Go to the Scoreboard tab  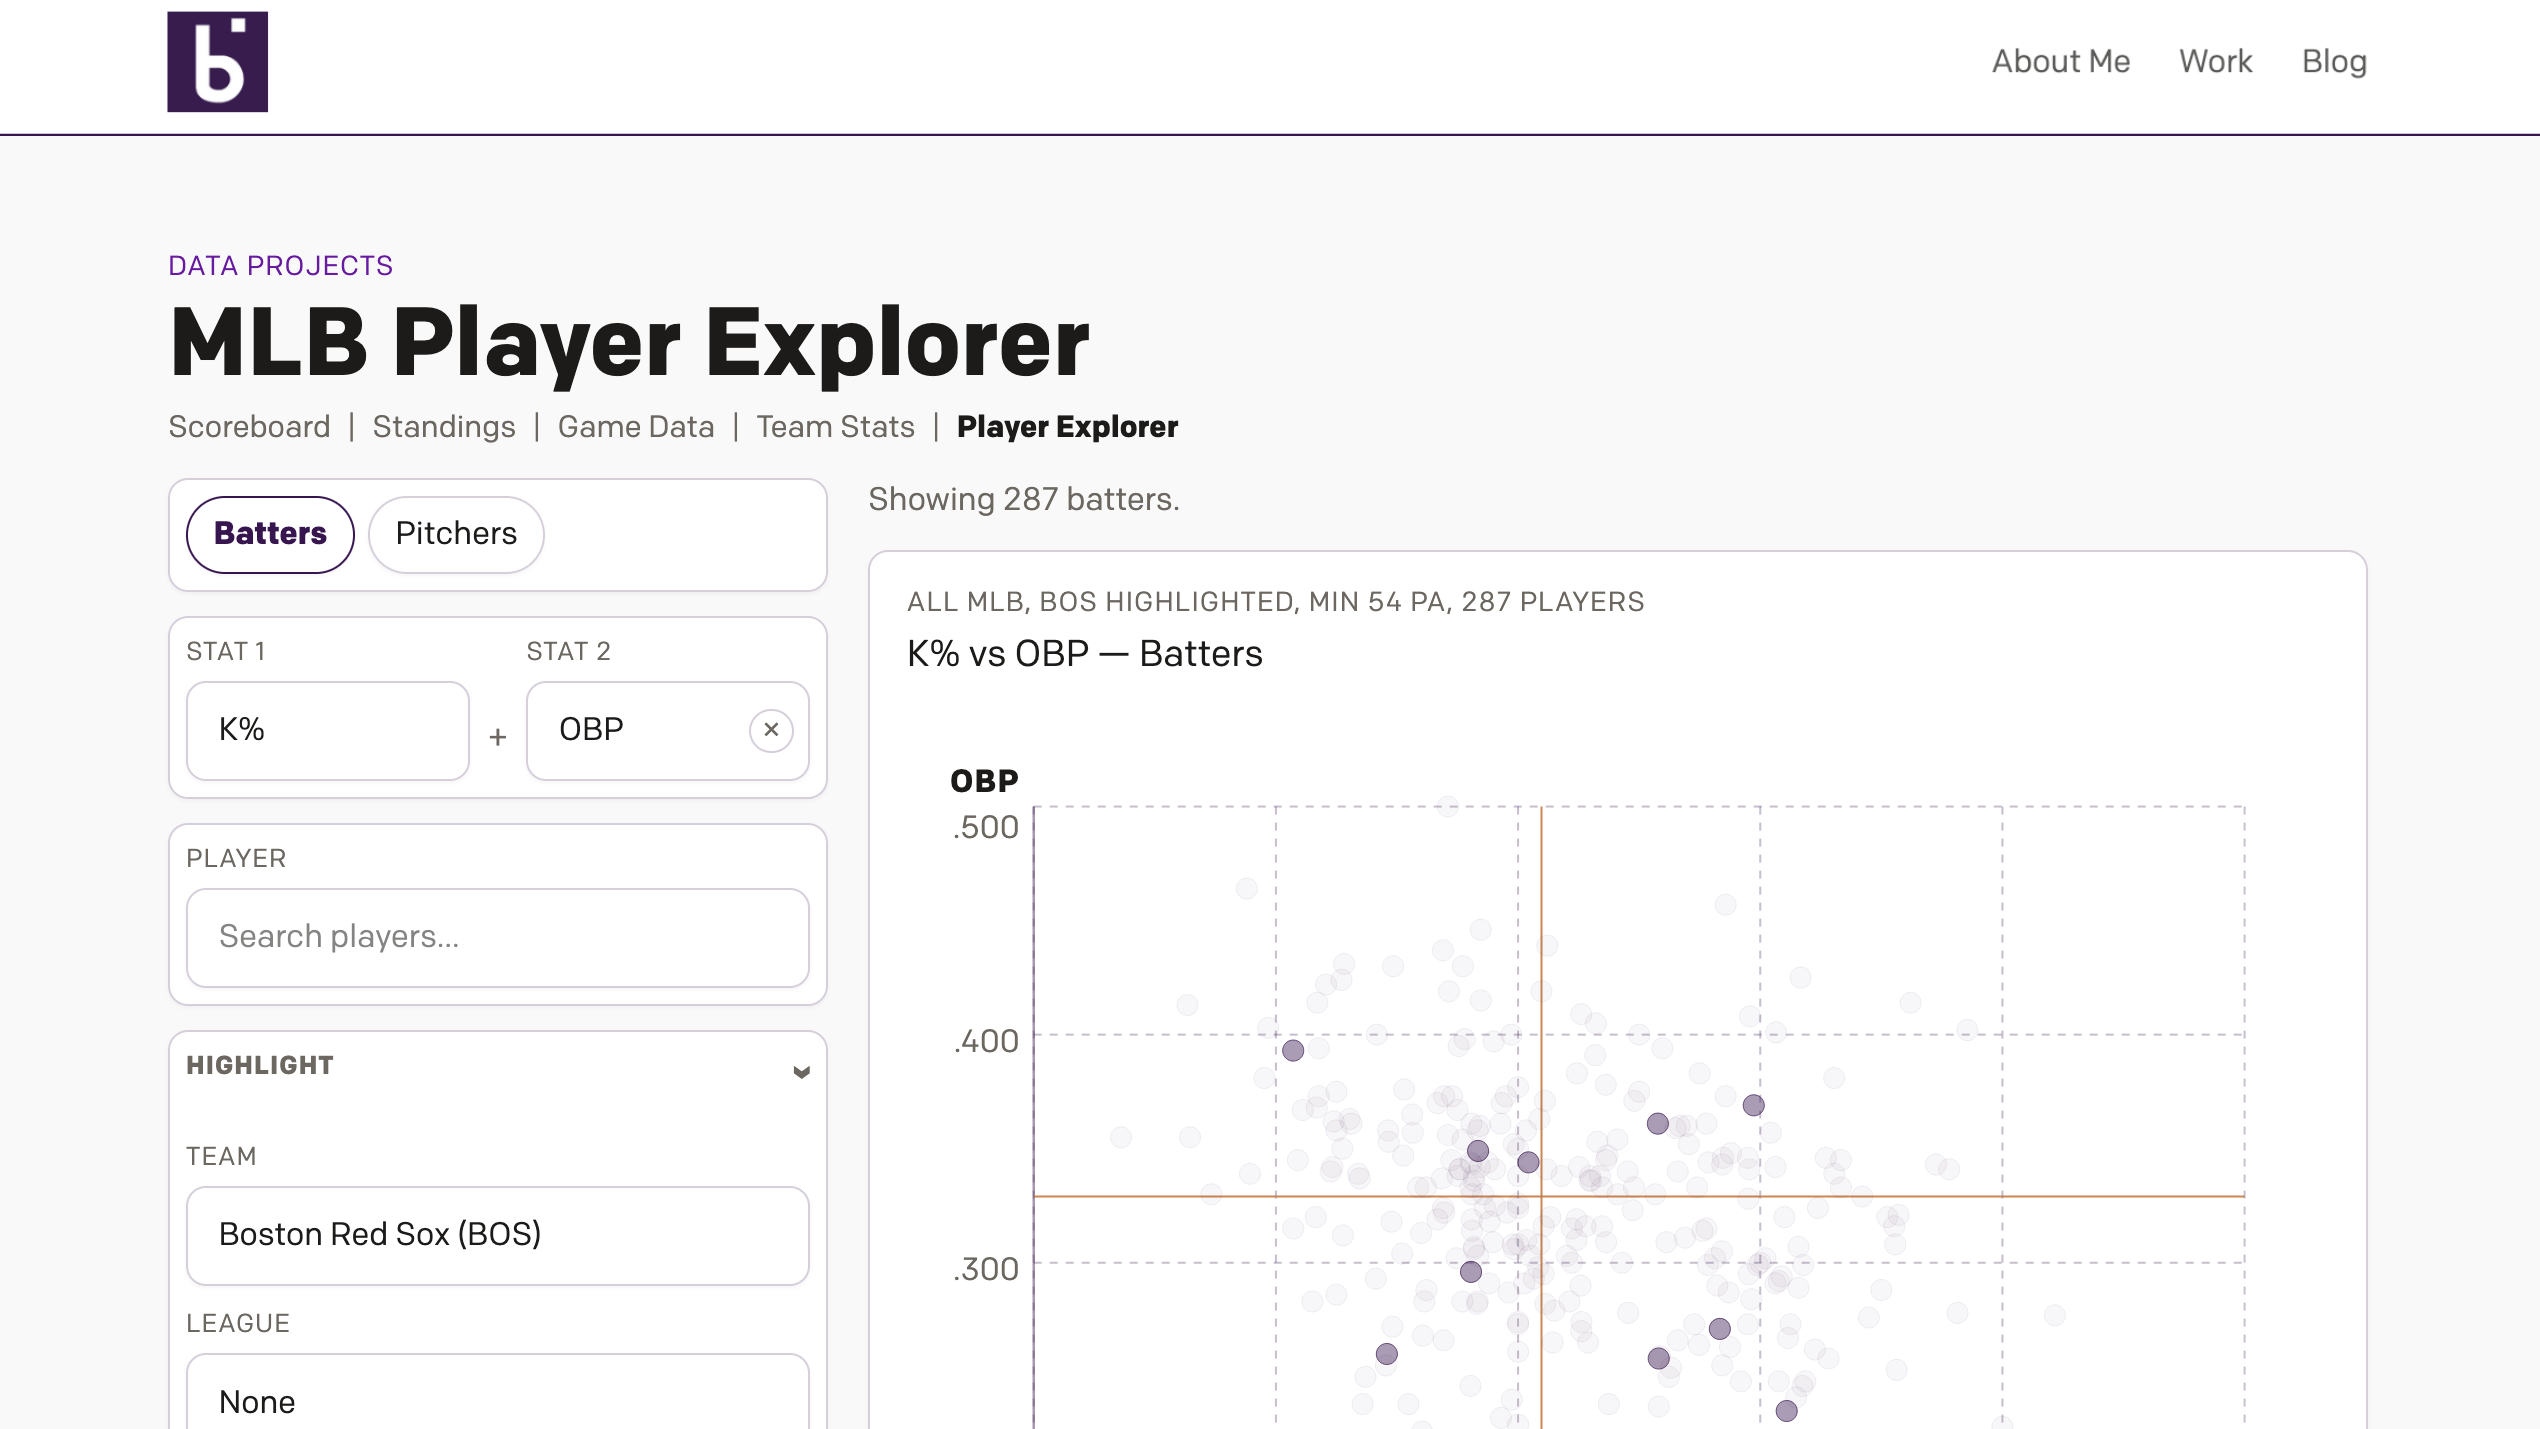coord(249,427)
